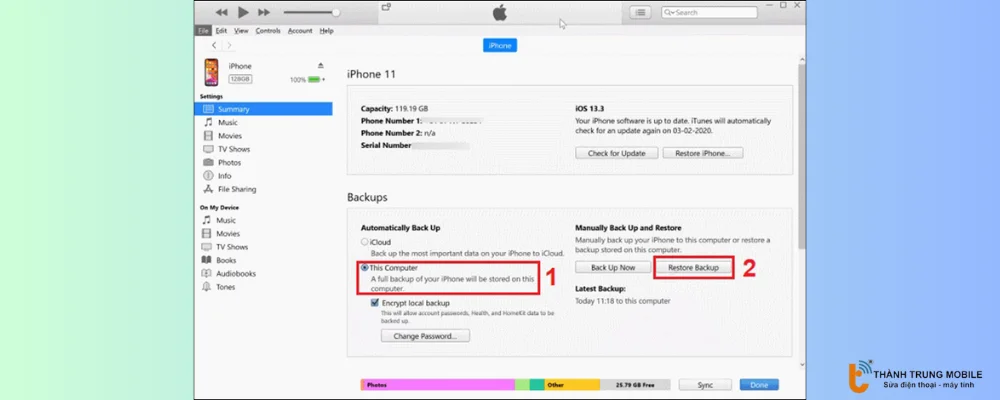1000x400 pixels.
Task: Go forward with the right arrow
Action: [x=229, y=45]
